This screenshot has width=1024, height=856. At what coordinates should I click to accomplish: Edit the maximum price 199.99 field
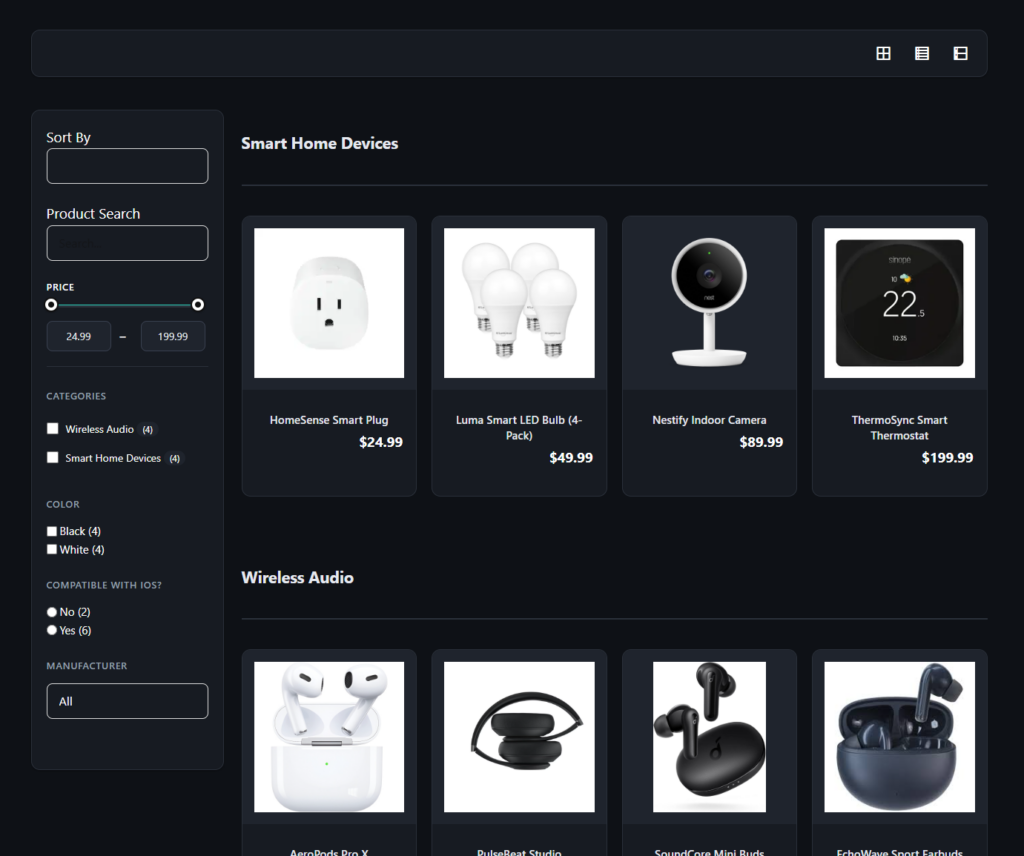173,336
